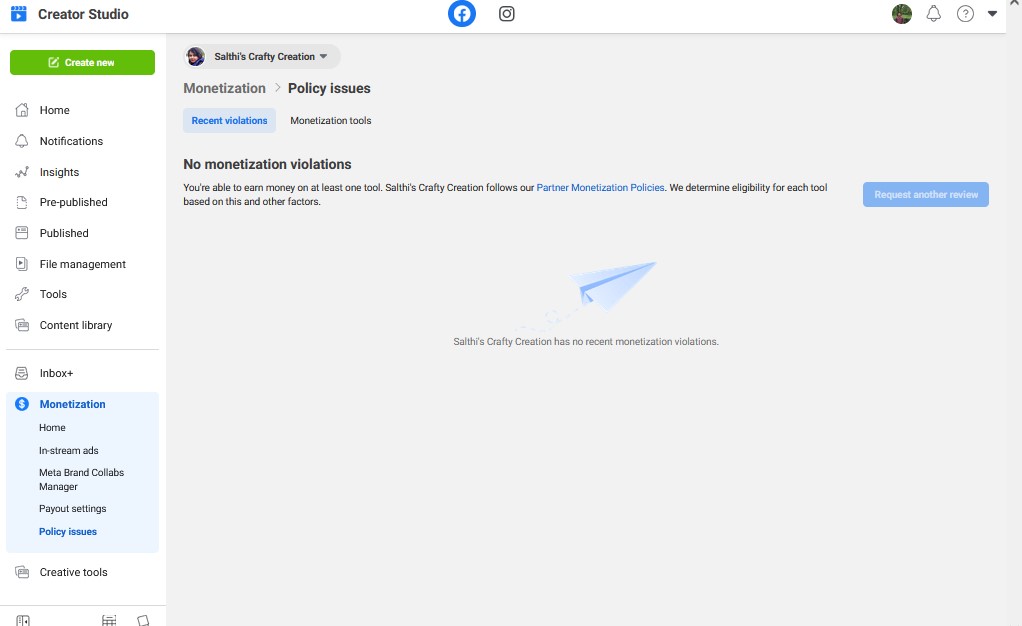Open Payout settings sub-item

72,509
